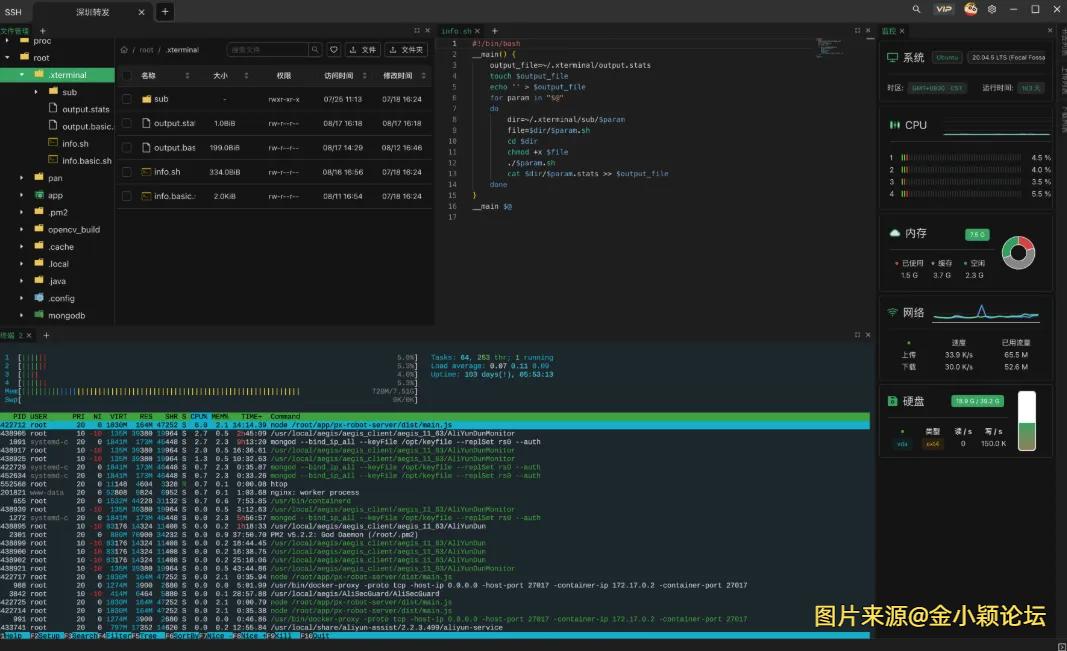Expand the sub folder in file tree
Viewport: 1067px width, 651px height.
[x=37, y=92]
